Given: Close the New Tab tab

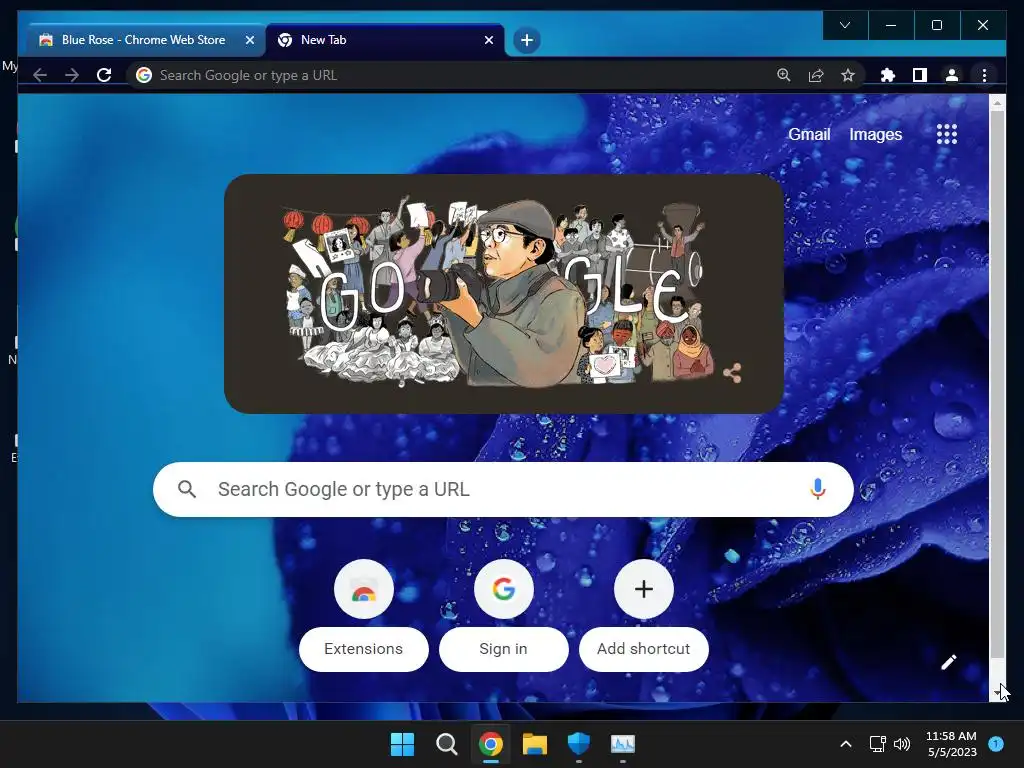Looking at the screenshot, I should 488,40.
